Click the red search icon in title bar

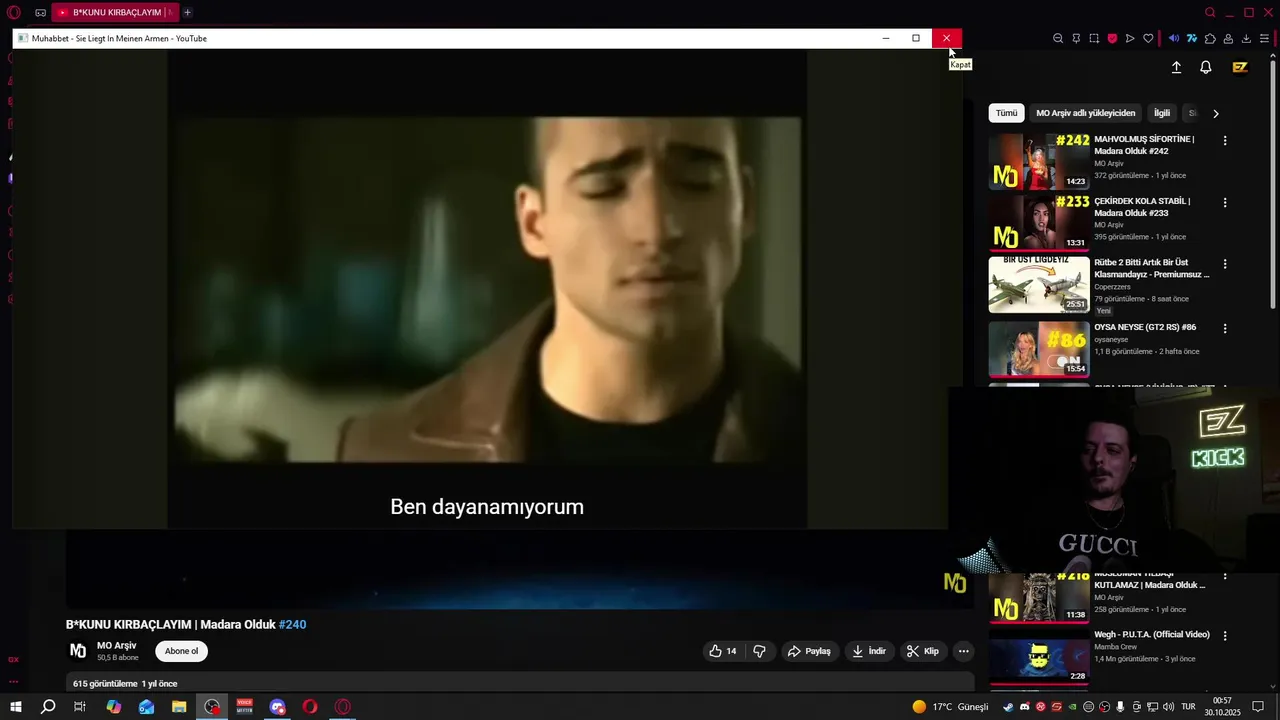[x=1210, y=12]
